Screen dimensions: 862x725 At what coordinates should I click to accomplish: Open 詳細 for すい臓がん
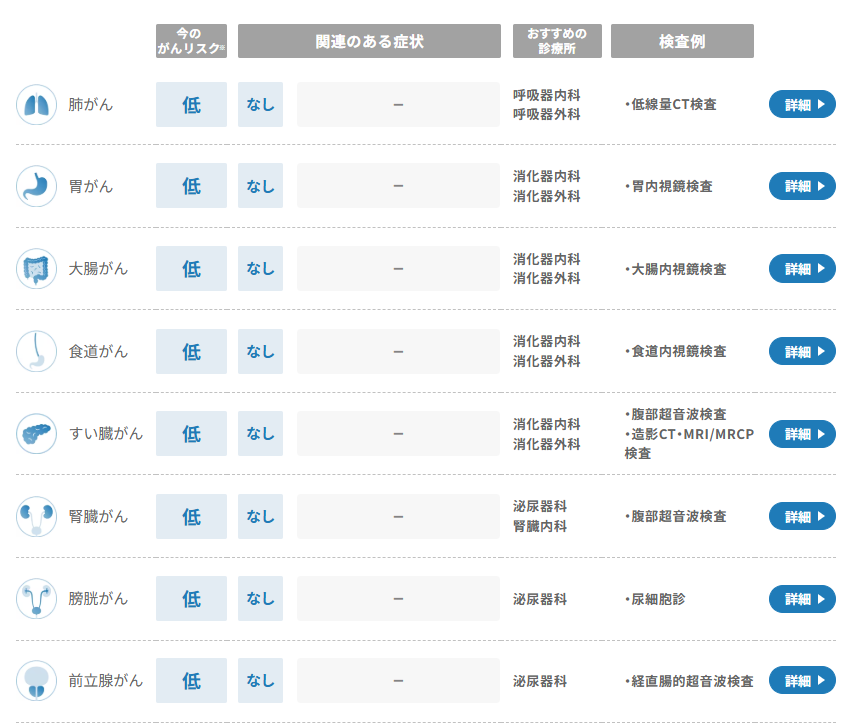[x=802, y=434]
